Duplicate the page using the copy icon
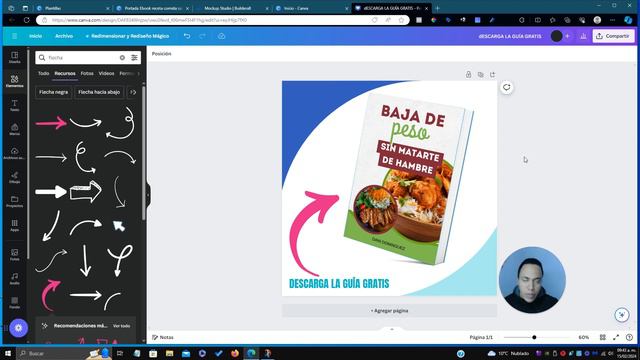 pyautogui.click(x=480, y=74)
